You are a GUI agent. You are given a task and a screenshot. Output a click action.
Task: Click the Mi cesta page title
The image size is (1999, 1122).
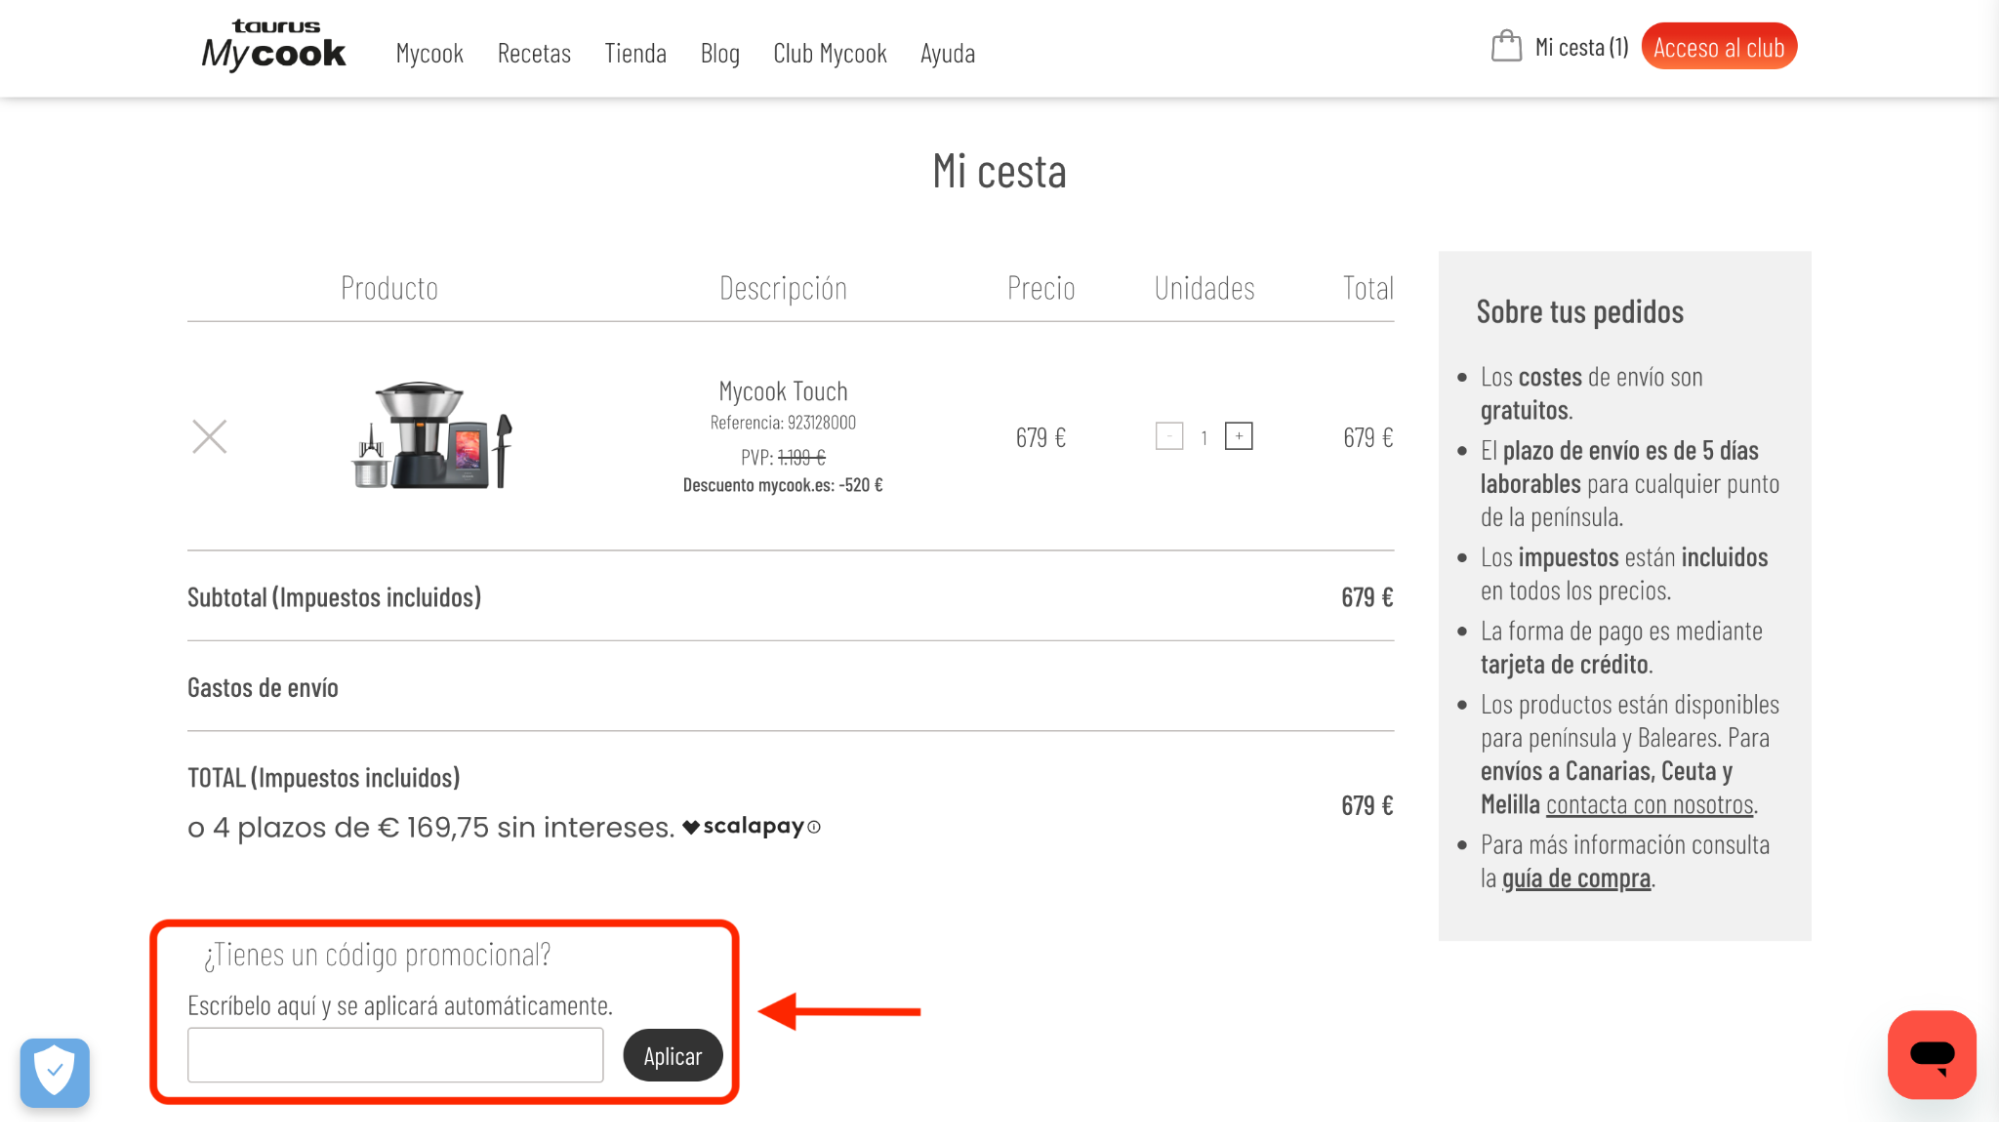(x=999, y=171)
